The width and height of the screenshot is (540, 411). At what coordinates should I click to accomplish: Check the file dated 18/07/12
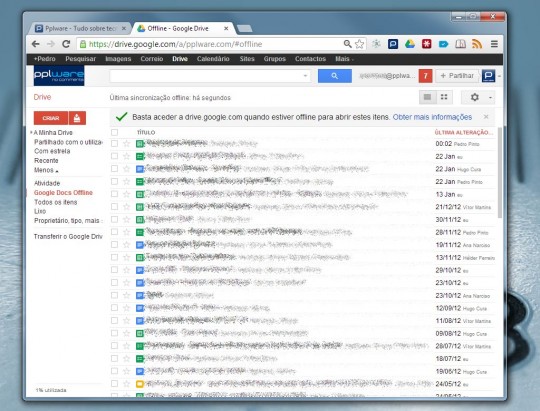[x=114, y=358]
